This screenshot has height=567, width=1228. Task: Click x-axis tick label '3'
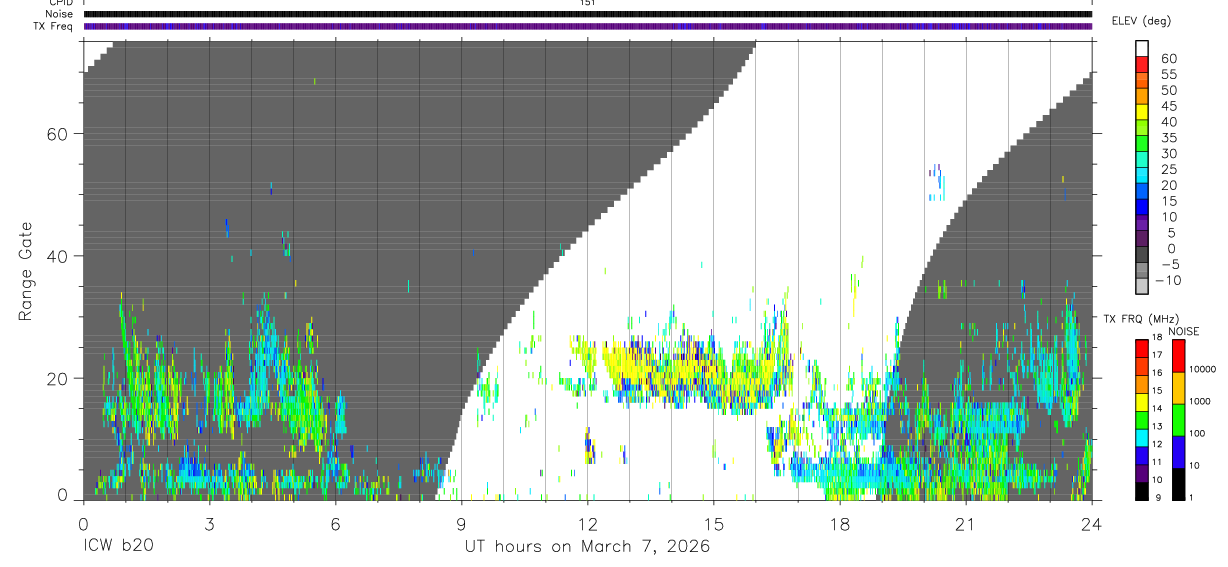(x=209, y=524)
